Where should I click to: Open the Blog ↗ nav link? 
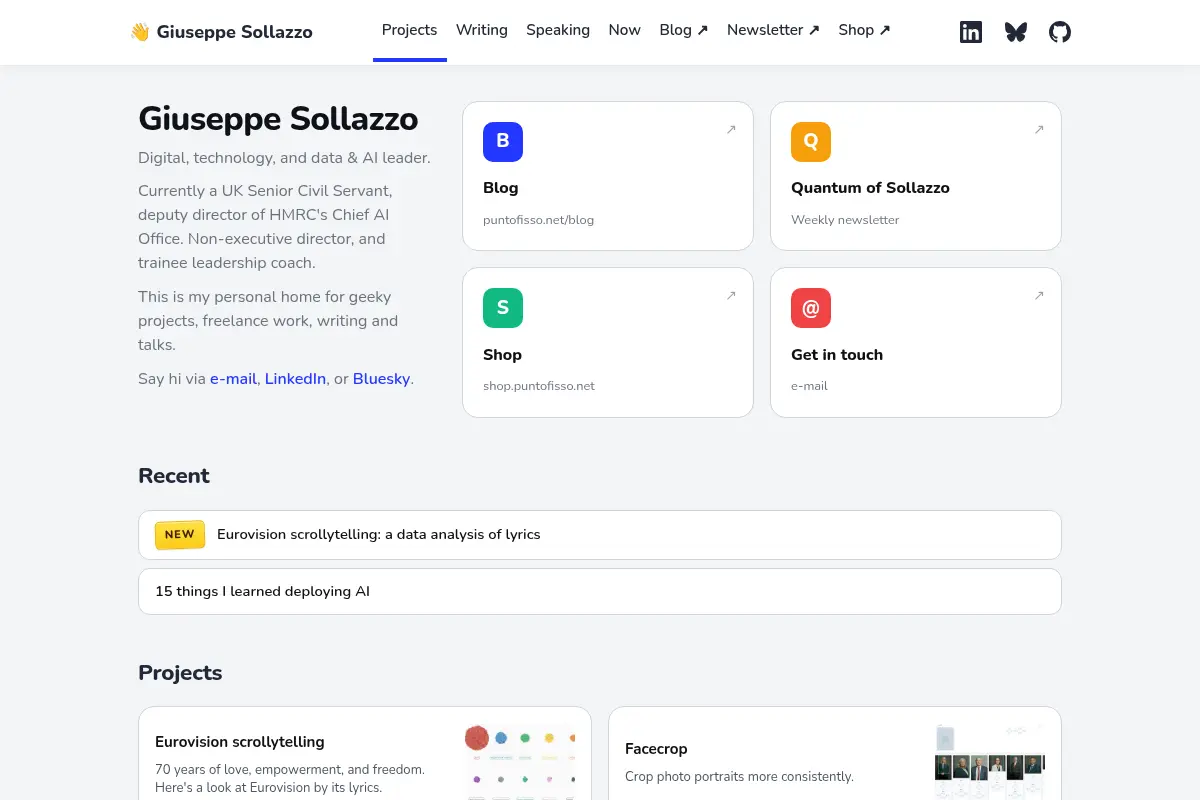point(684,30)
